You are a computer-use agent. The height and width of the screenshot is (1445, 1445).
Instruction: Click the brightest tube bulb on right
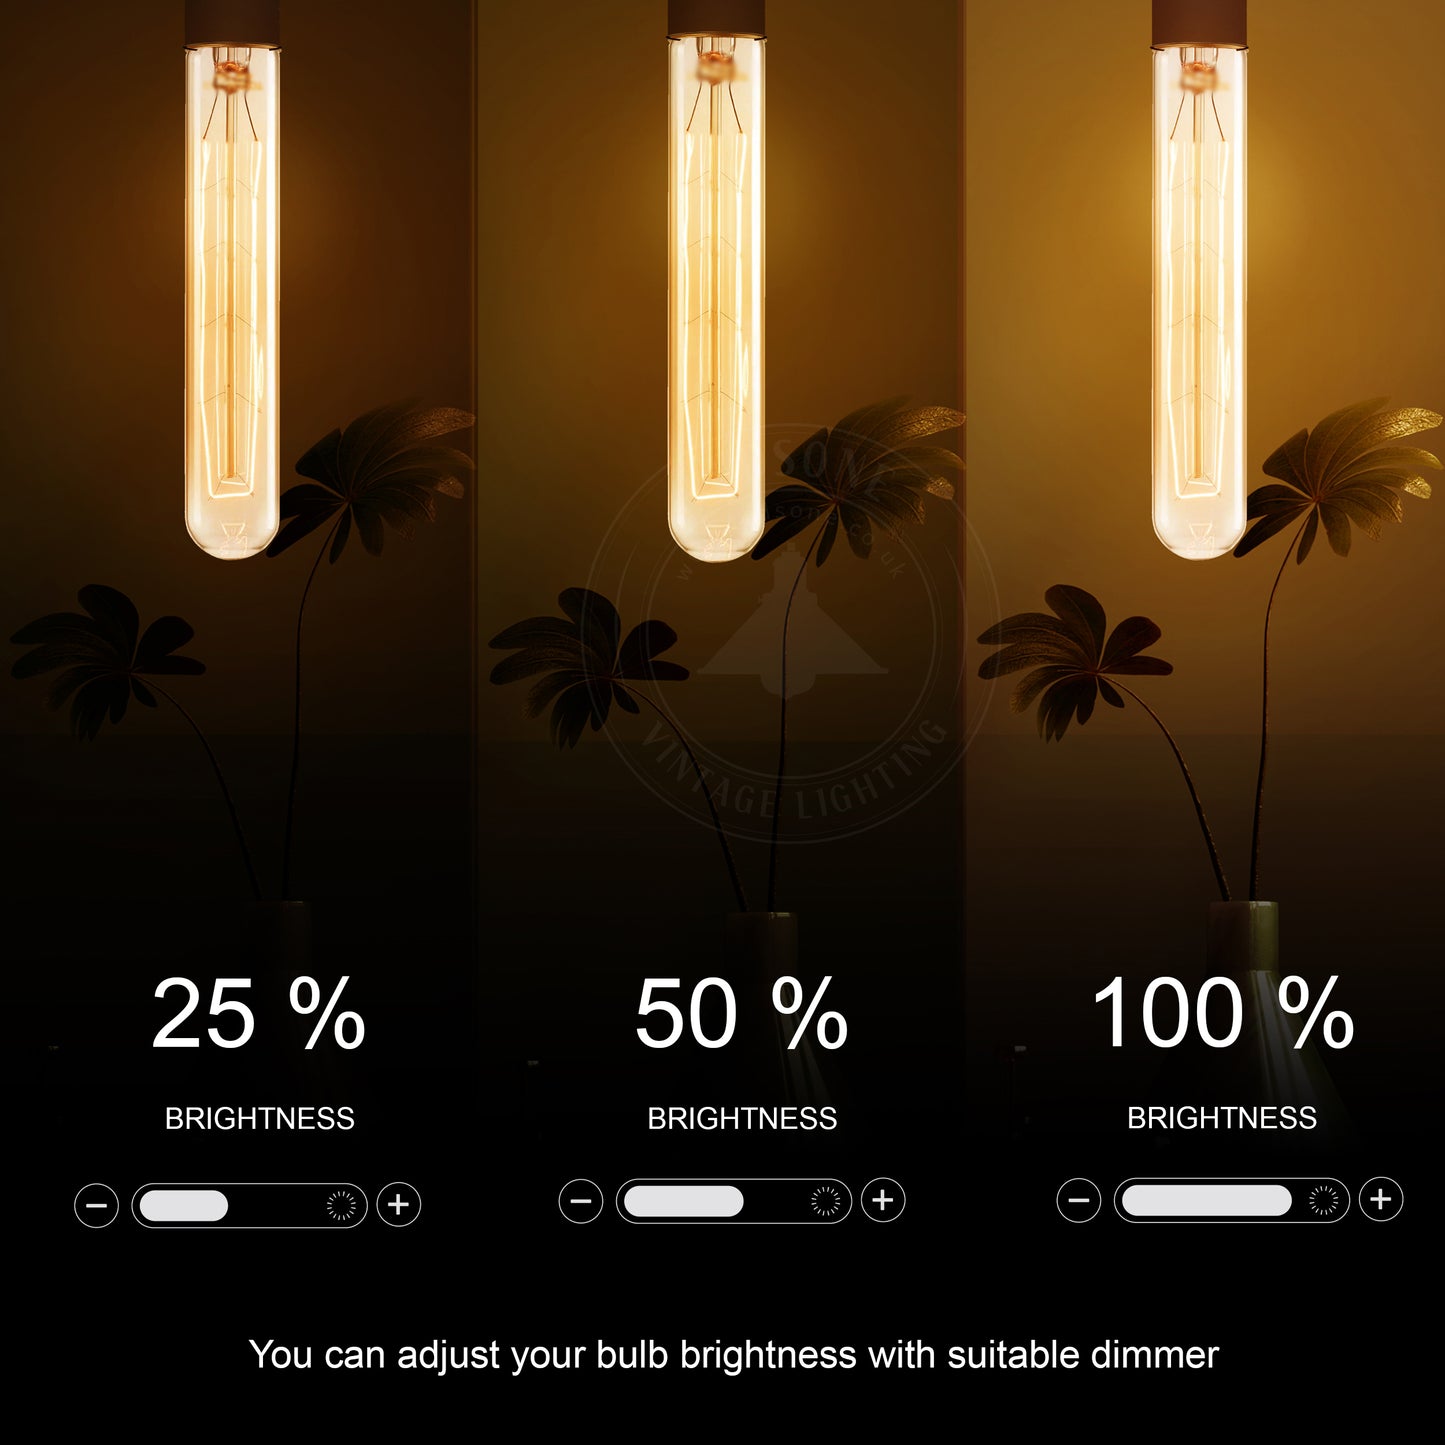tap(1198, 300)
